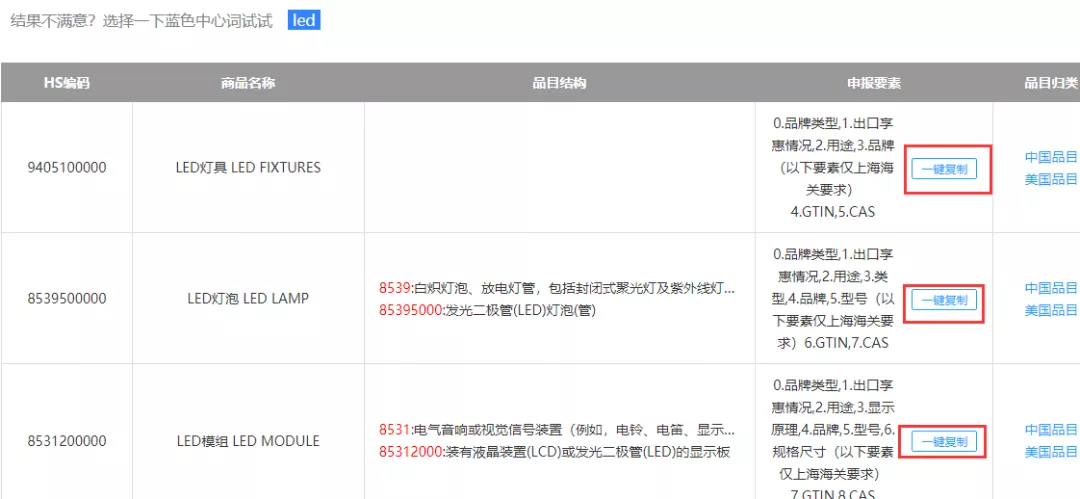Open China heading link for LED MODULE row
This screenshot has height=499, width=1080.
[1051, 430]
